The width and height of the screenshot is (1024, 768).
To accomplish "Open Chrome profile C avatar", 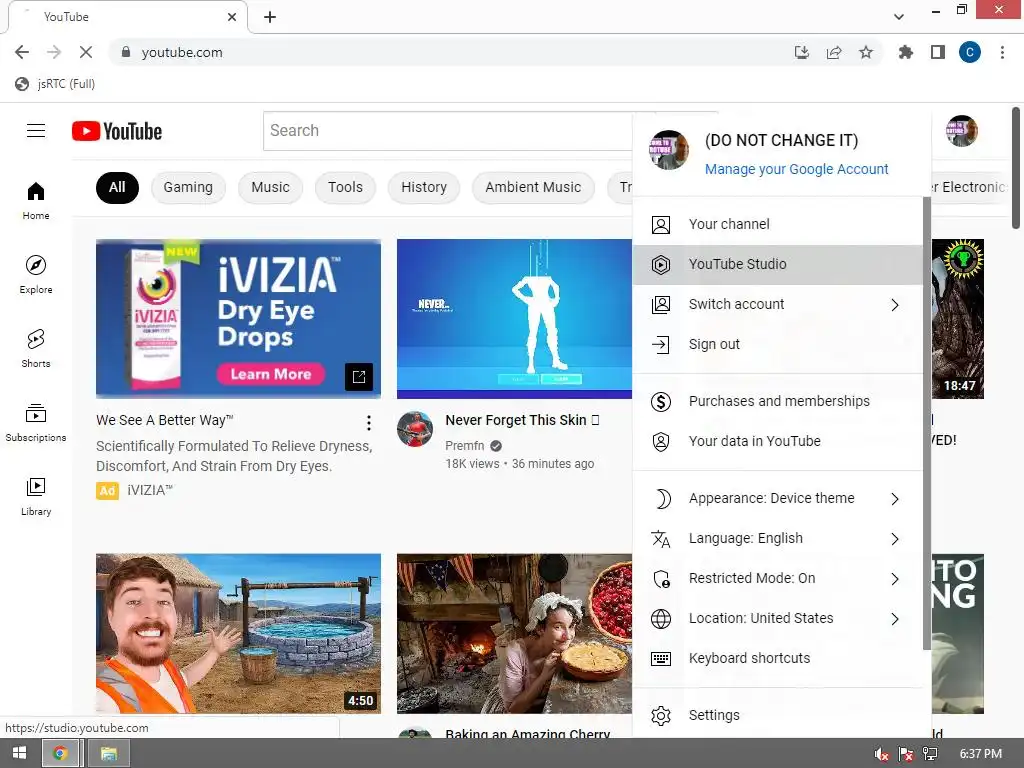I will tap(970, 52).
